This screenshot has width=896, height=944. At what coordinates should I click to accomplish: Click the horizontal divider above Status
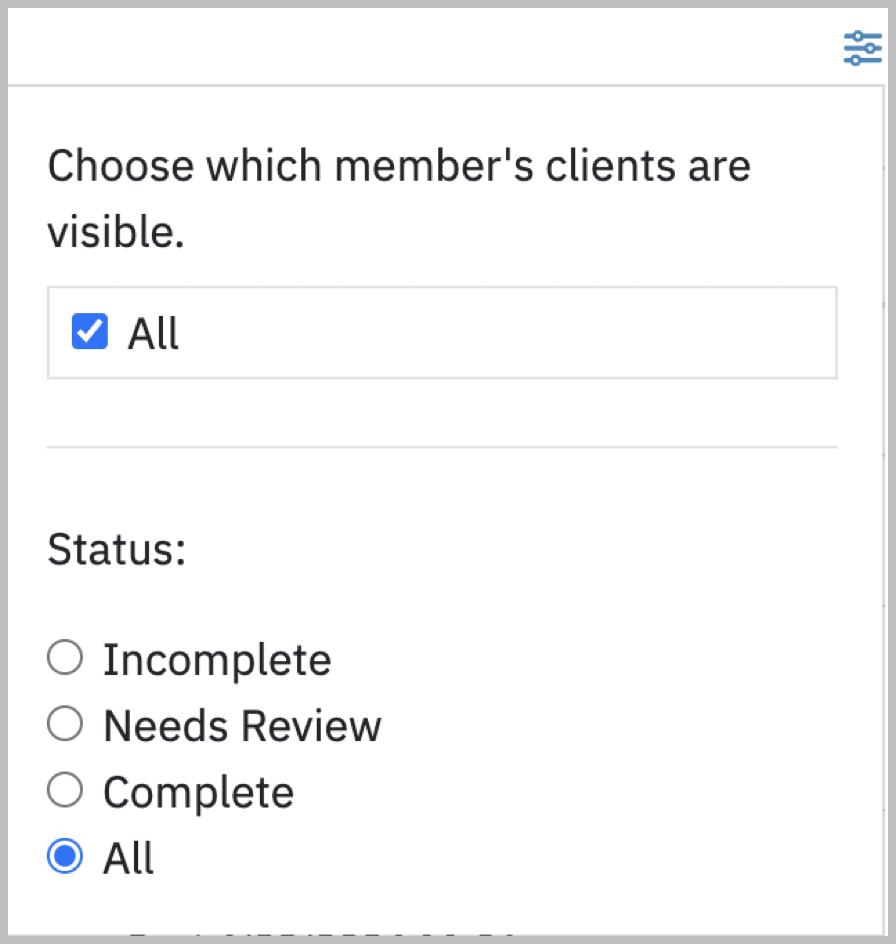click(x=443, y=447)
